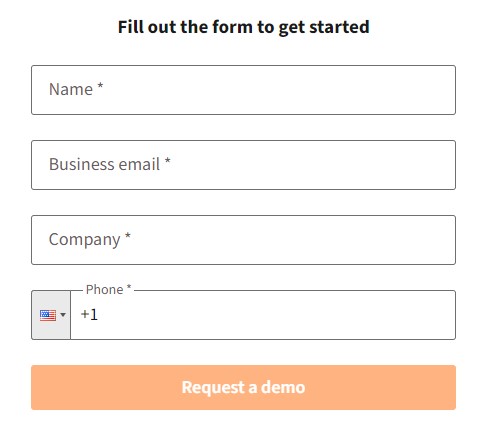
Task: Click the +1 dialing code text
Action: click(89, 314)
